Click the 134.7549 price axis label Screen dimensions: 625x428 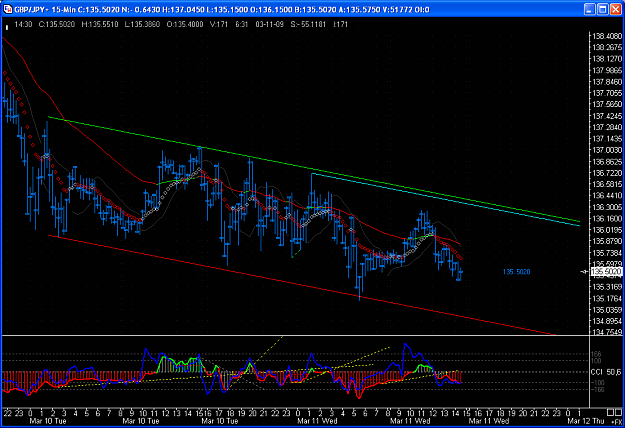[607, 332]
